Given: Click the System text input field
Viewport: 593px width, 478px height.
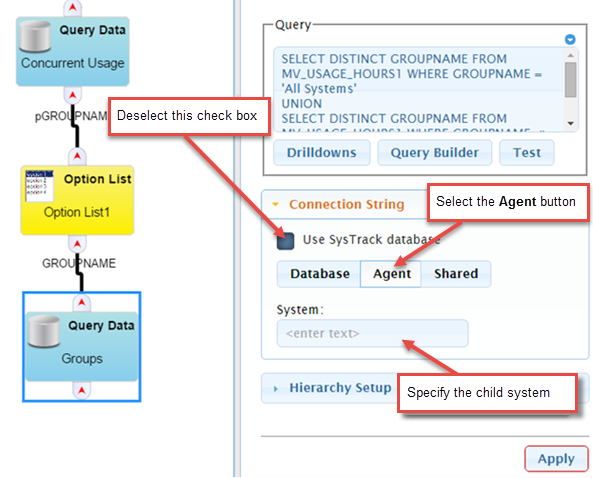Looking at the screenshot, I should pyautogui.click(x=373, y=334).
